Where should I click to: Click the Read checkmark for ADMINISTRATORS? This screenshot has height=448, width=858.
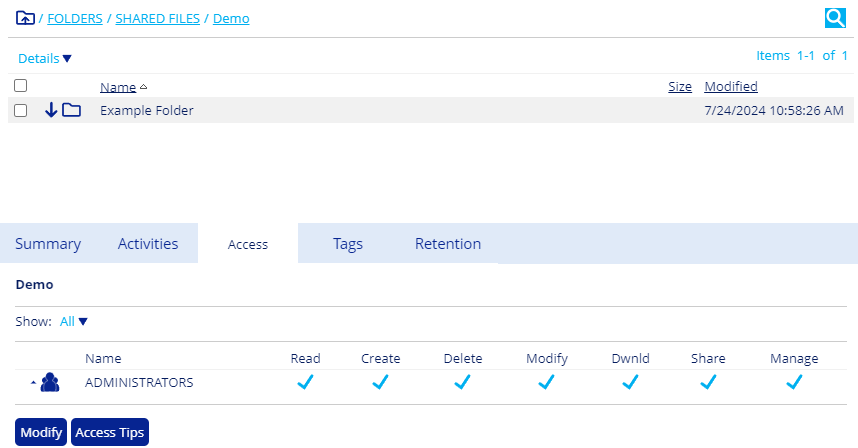pyautogui.click(x=305, y=382)
